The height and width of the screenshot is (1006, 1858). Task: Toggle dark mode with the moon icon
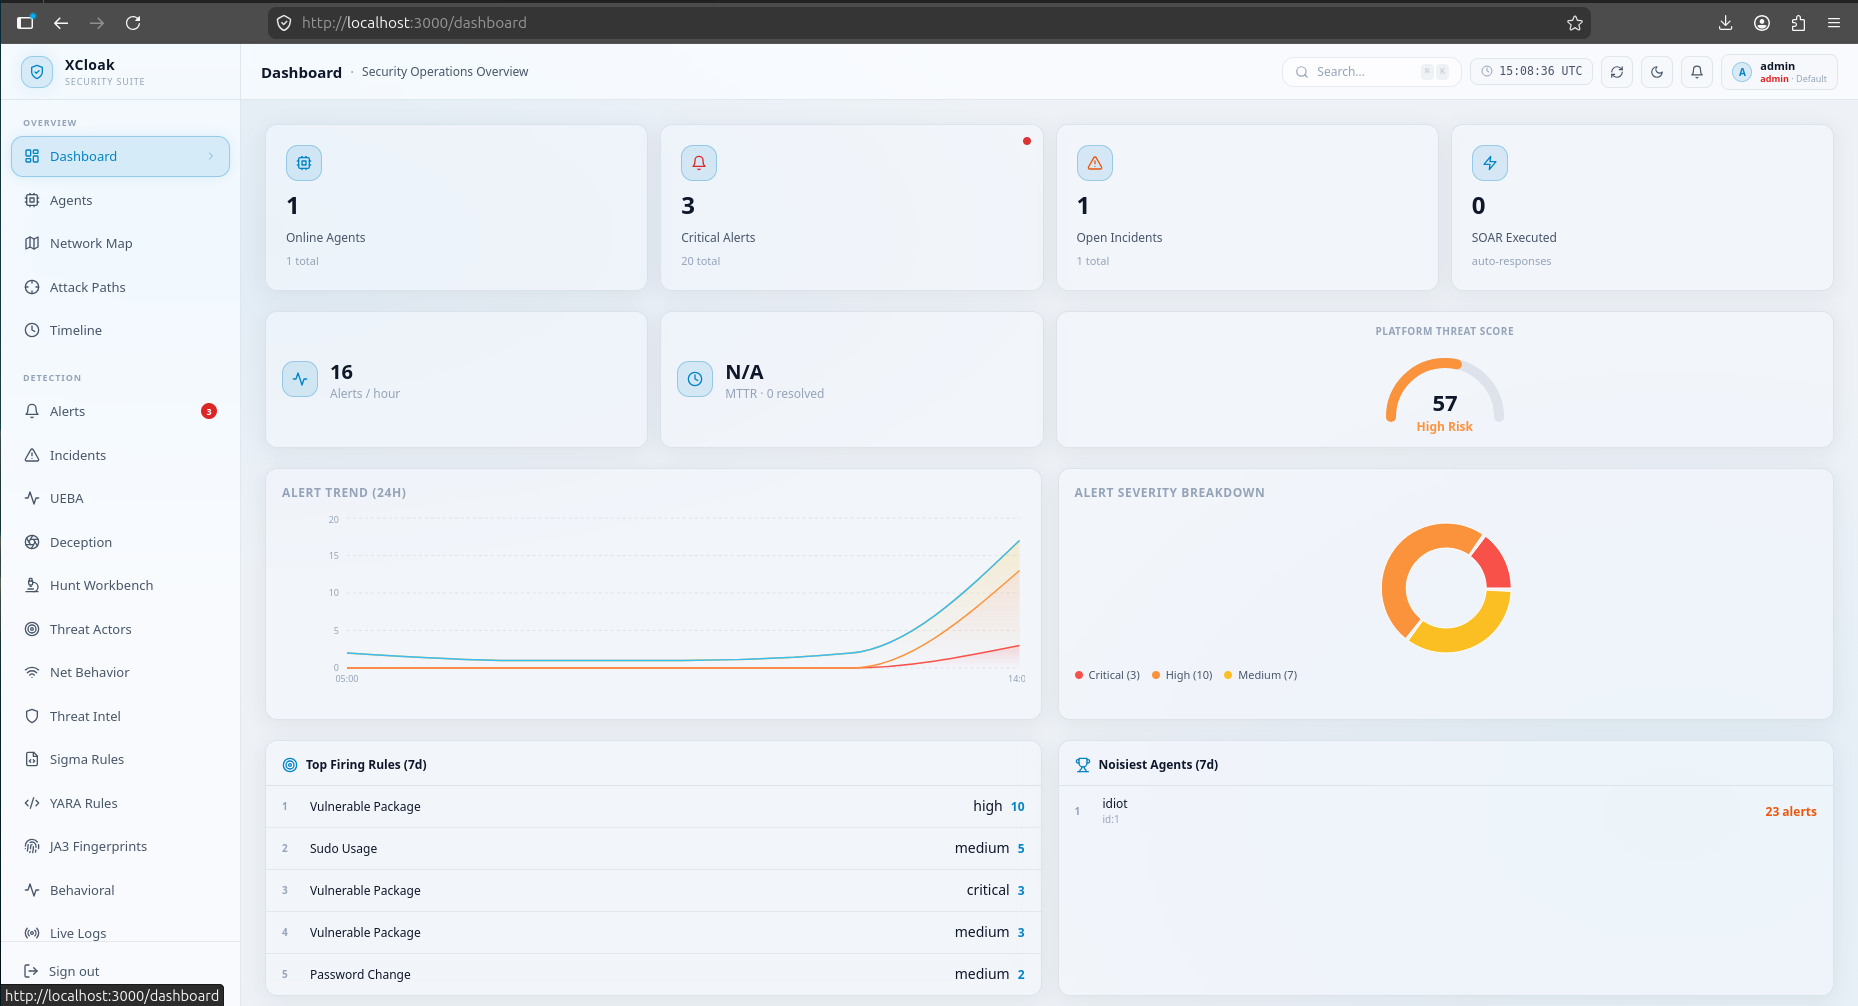coord(1657,72)
